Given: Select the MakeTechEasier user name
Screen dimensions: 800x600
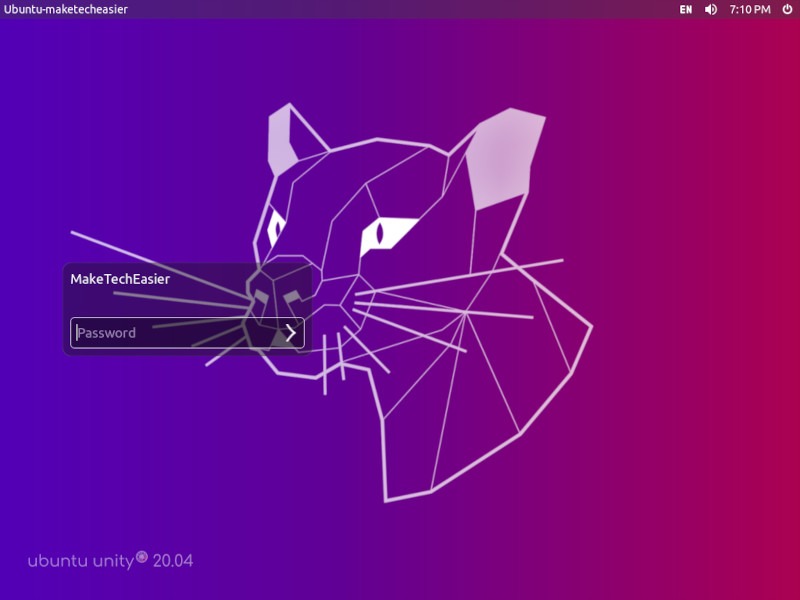Looking at the screenshot, I should point(119,279).
